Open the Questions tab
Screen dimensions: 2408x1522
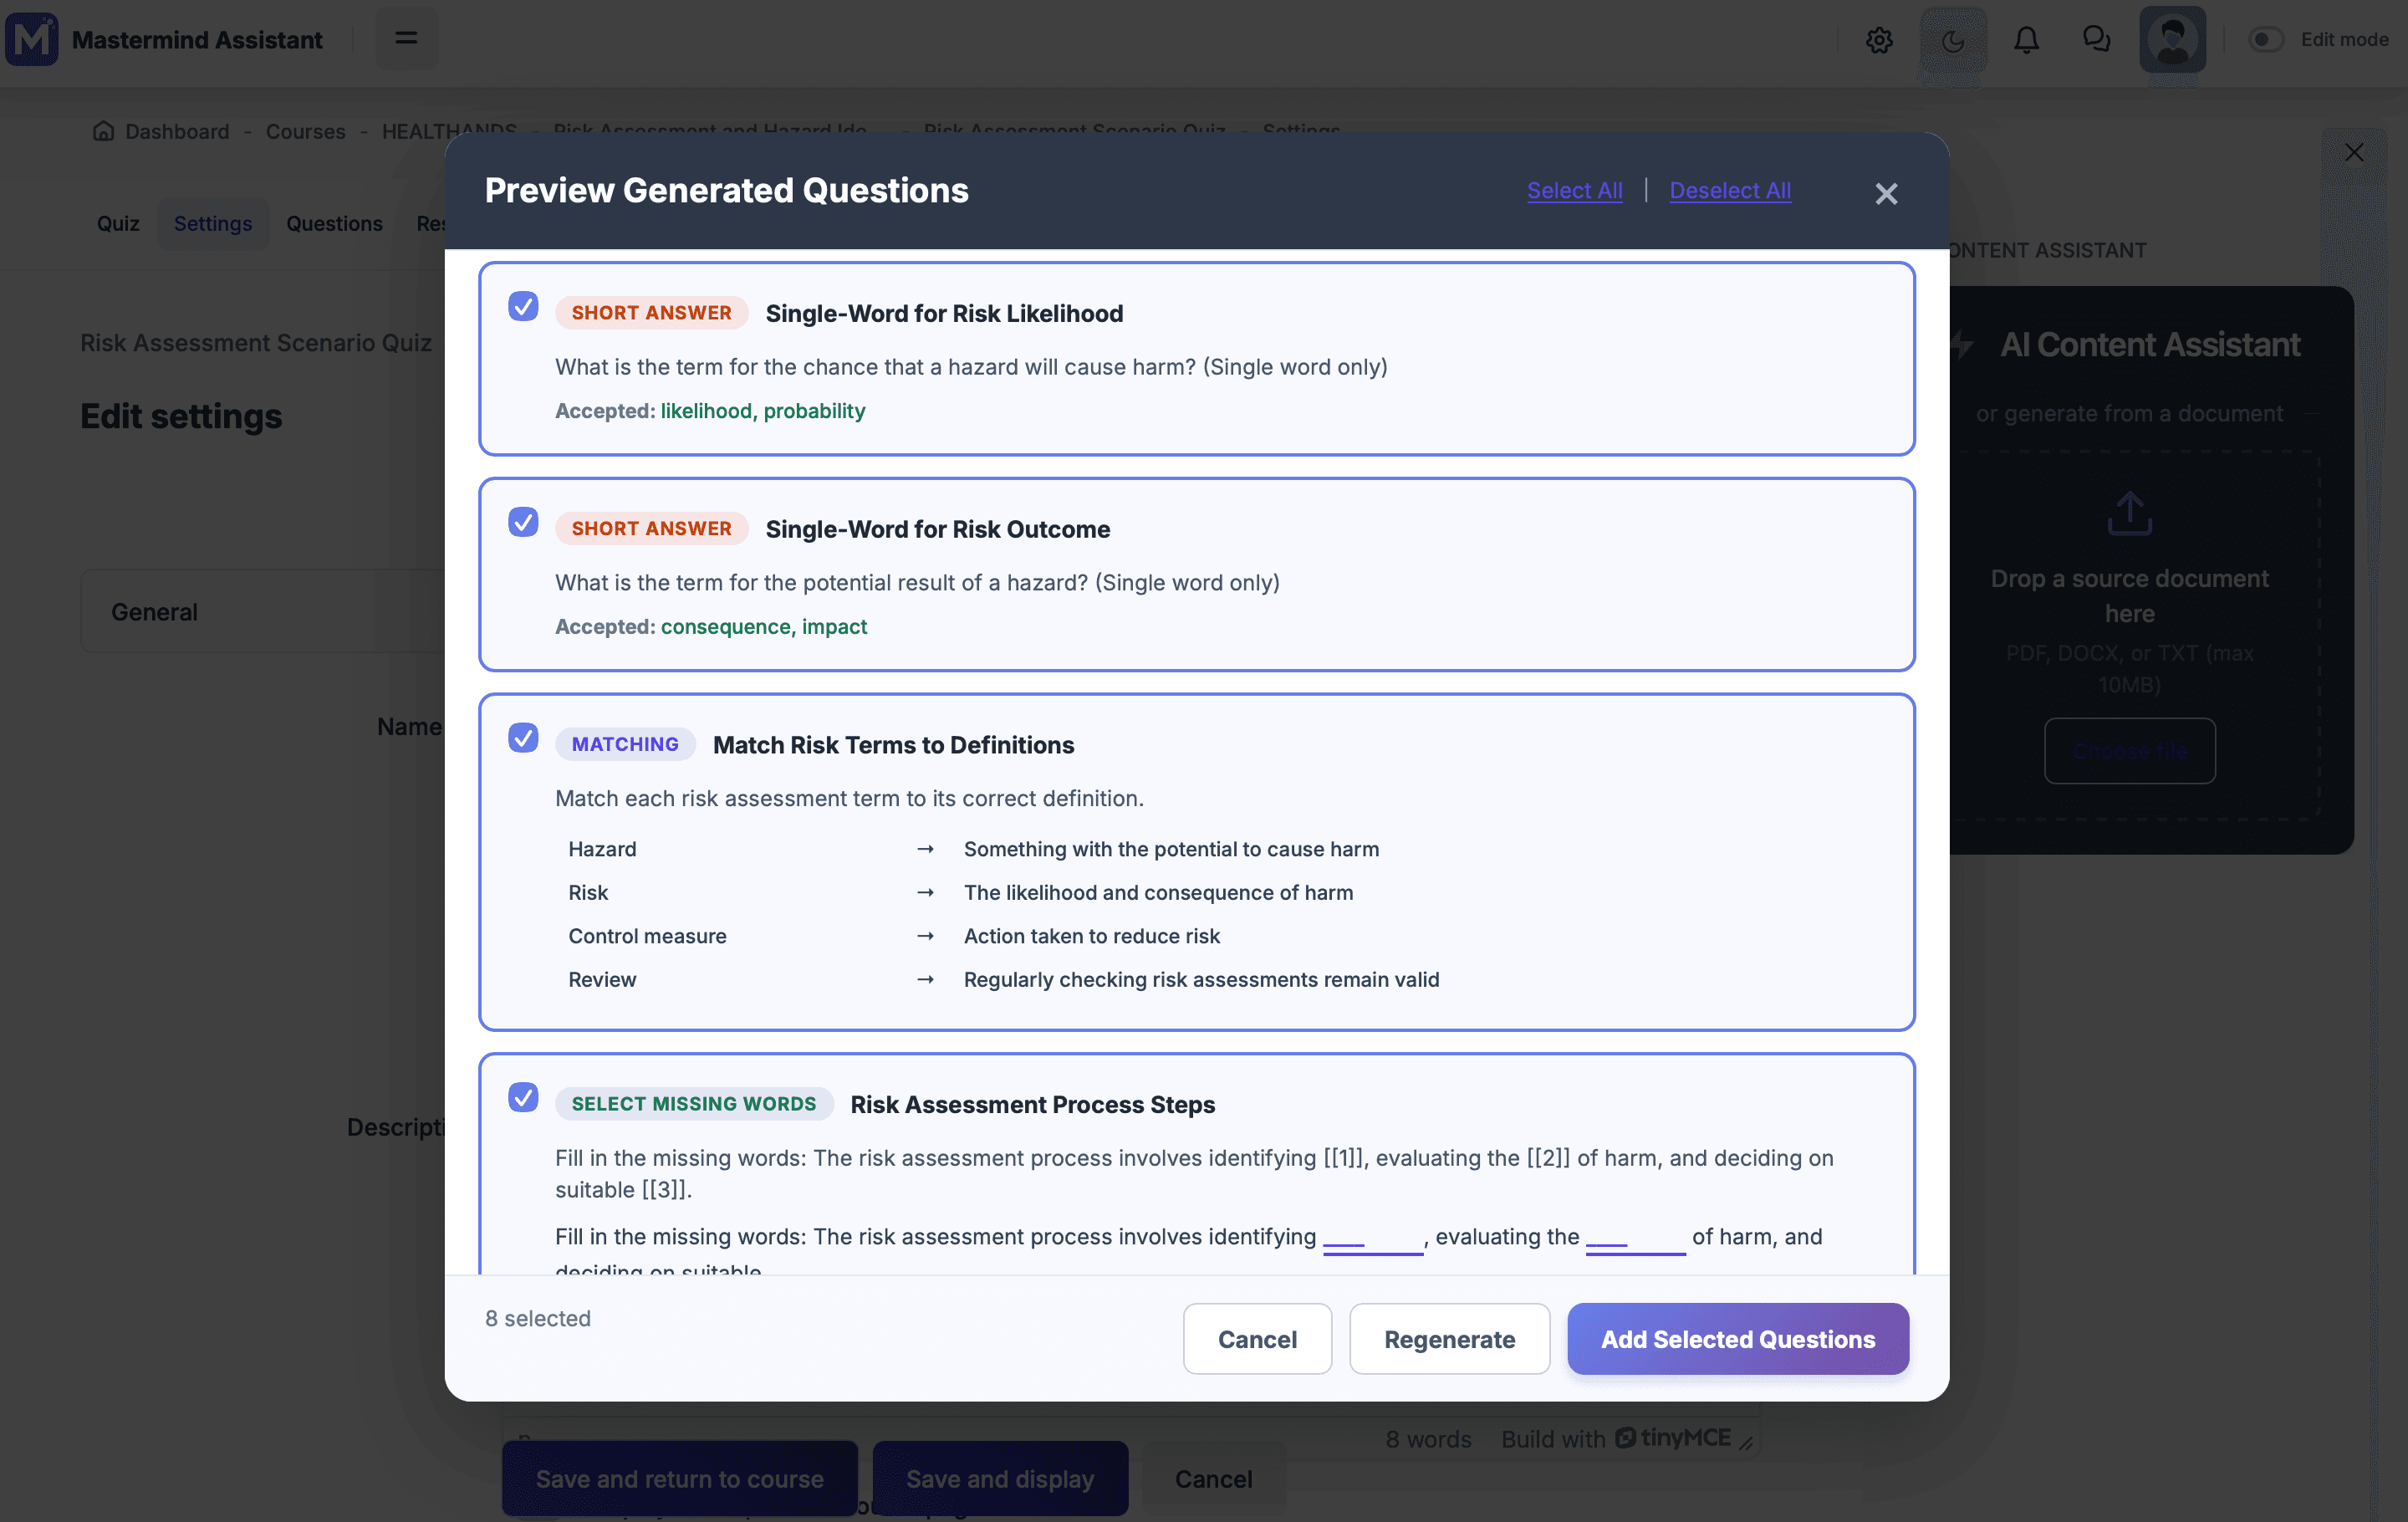[x=334, y=223]
